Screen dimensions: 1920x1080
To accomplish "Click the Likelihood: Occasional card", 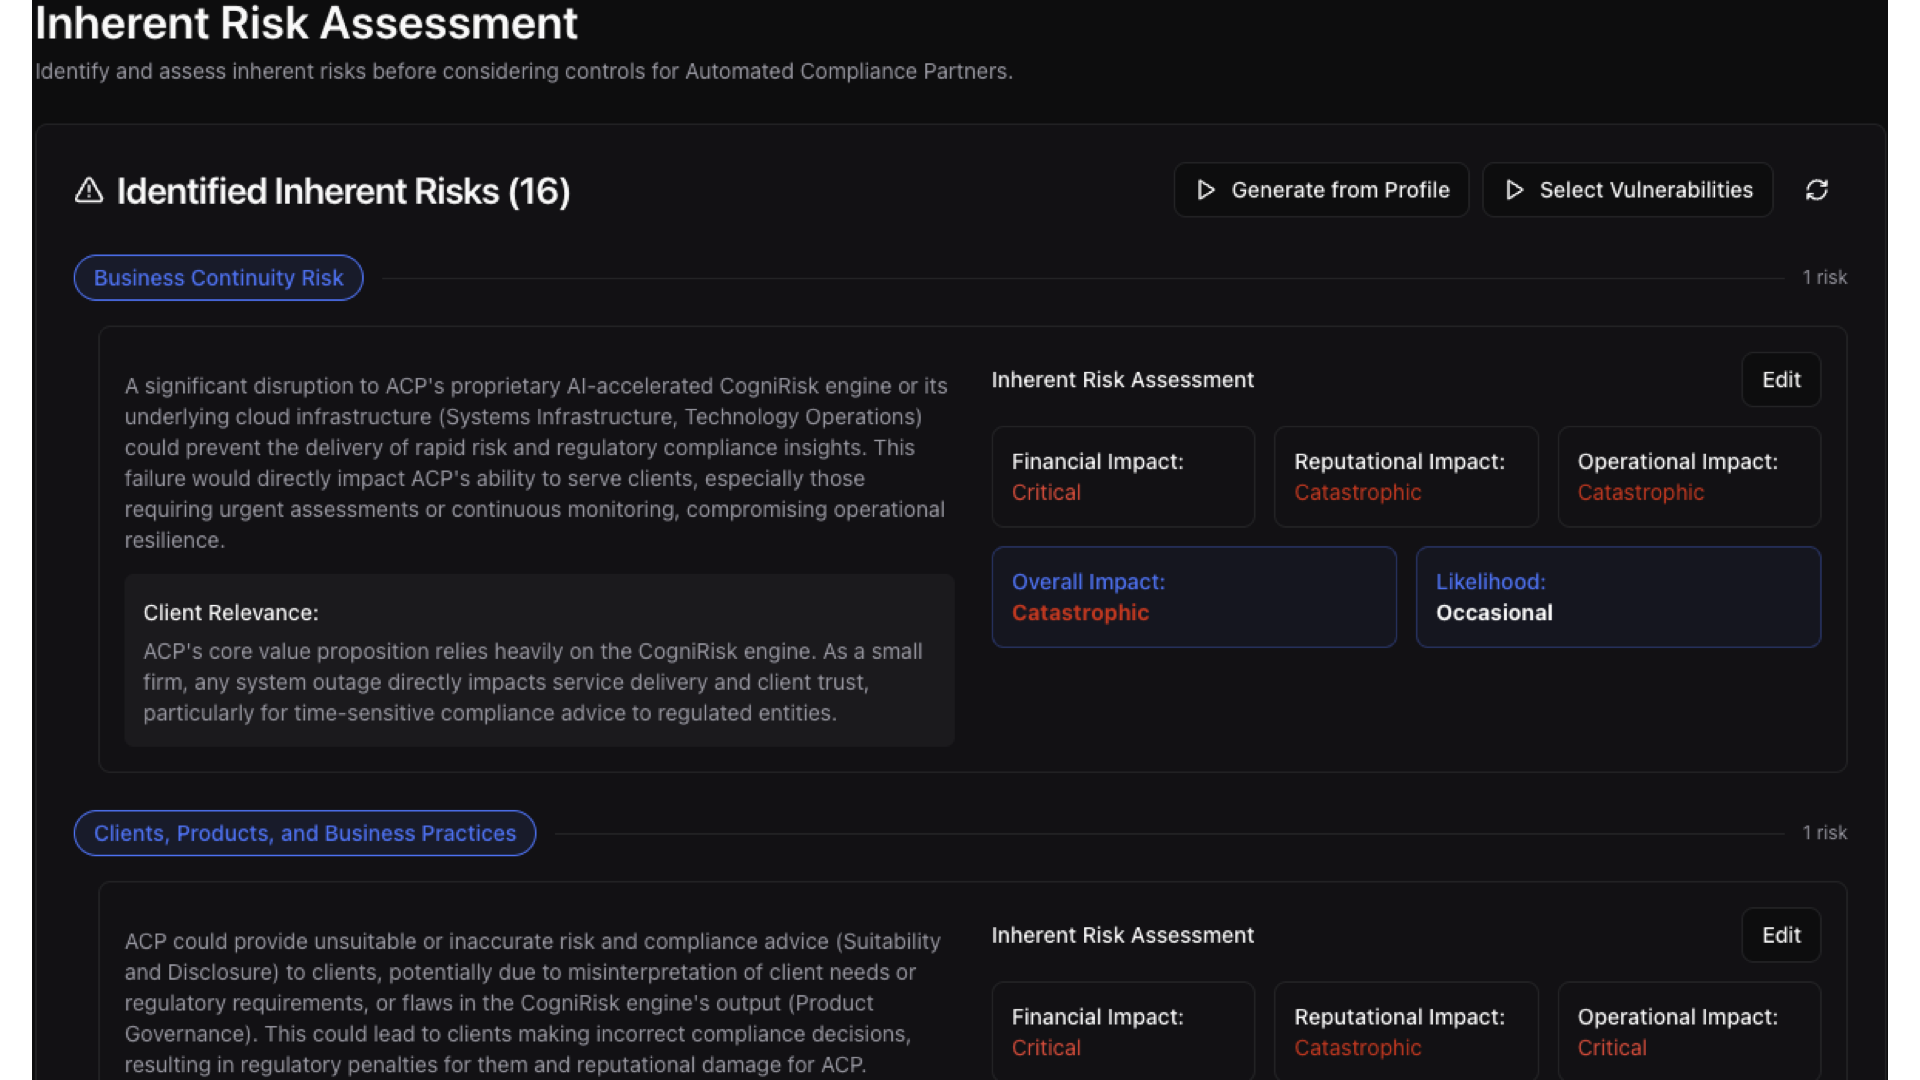I will [1618, 597].
